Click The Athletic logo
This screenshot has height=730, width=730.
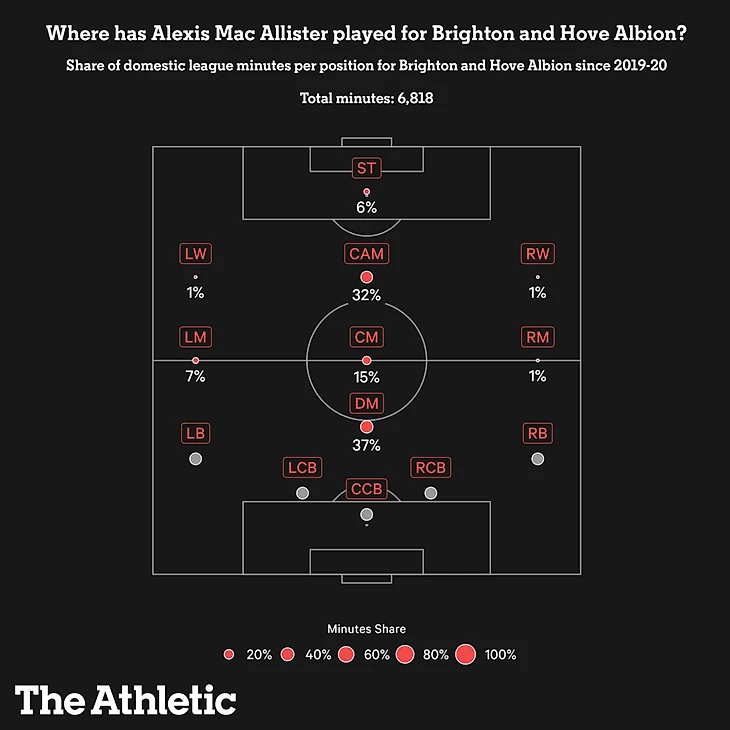point(126,699)
